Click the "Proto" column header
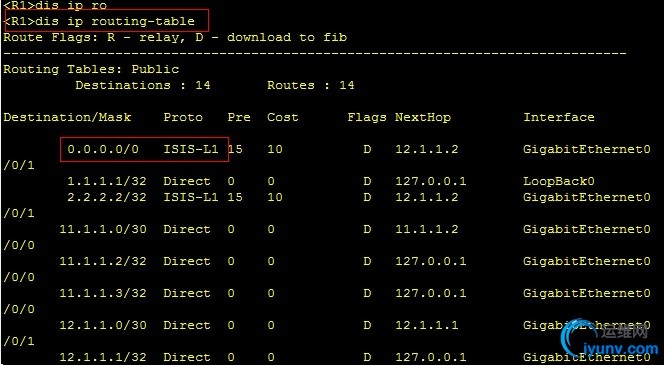Image resolution: width=664 pixels, height=365 pixels. pos(183,117)
